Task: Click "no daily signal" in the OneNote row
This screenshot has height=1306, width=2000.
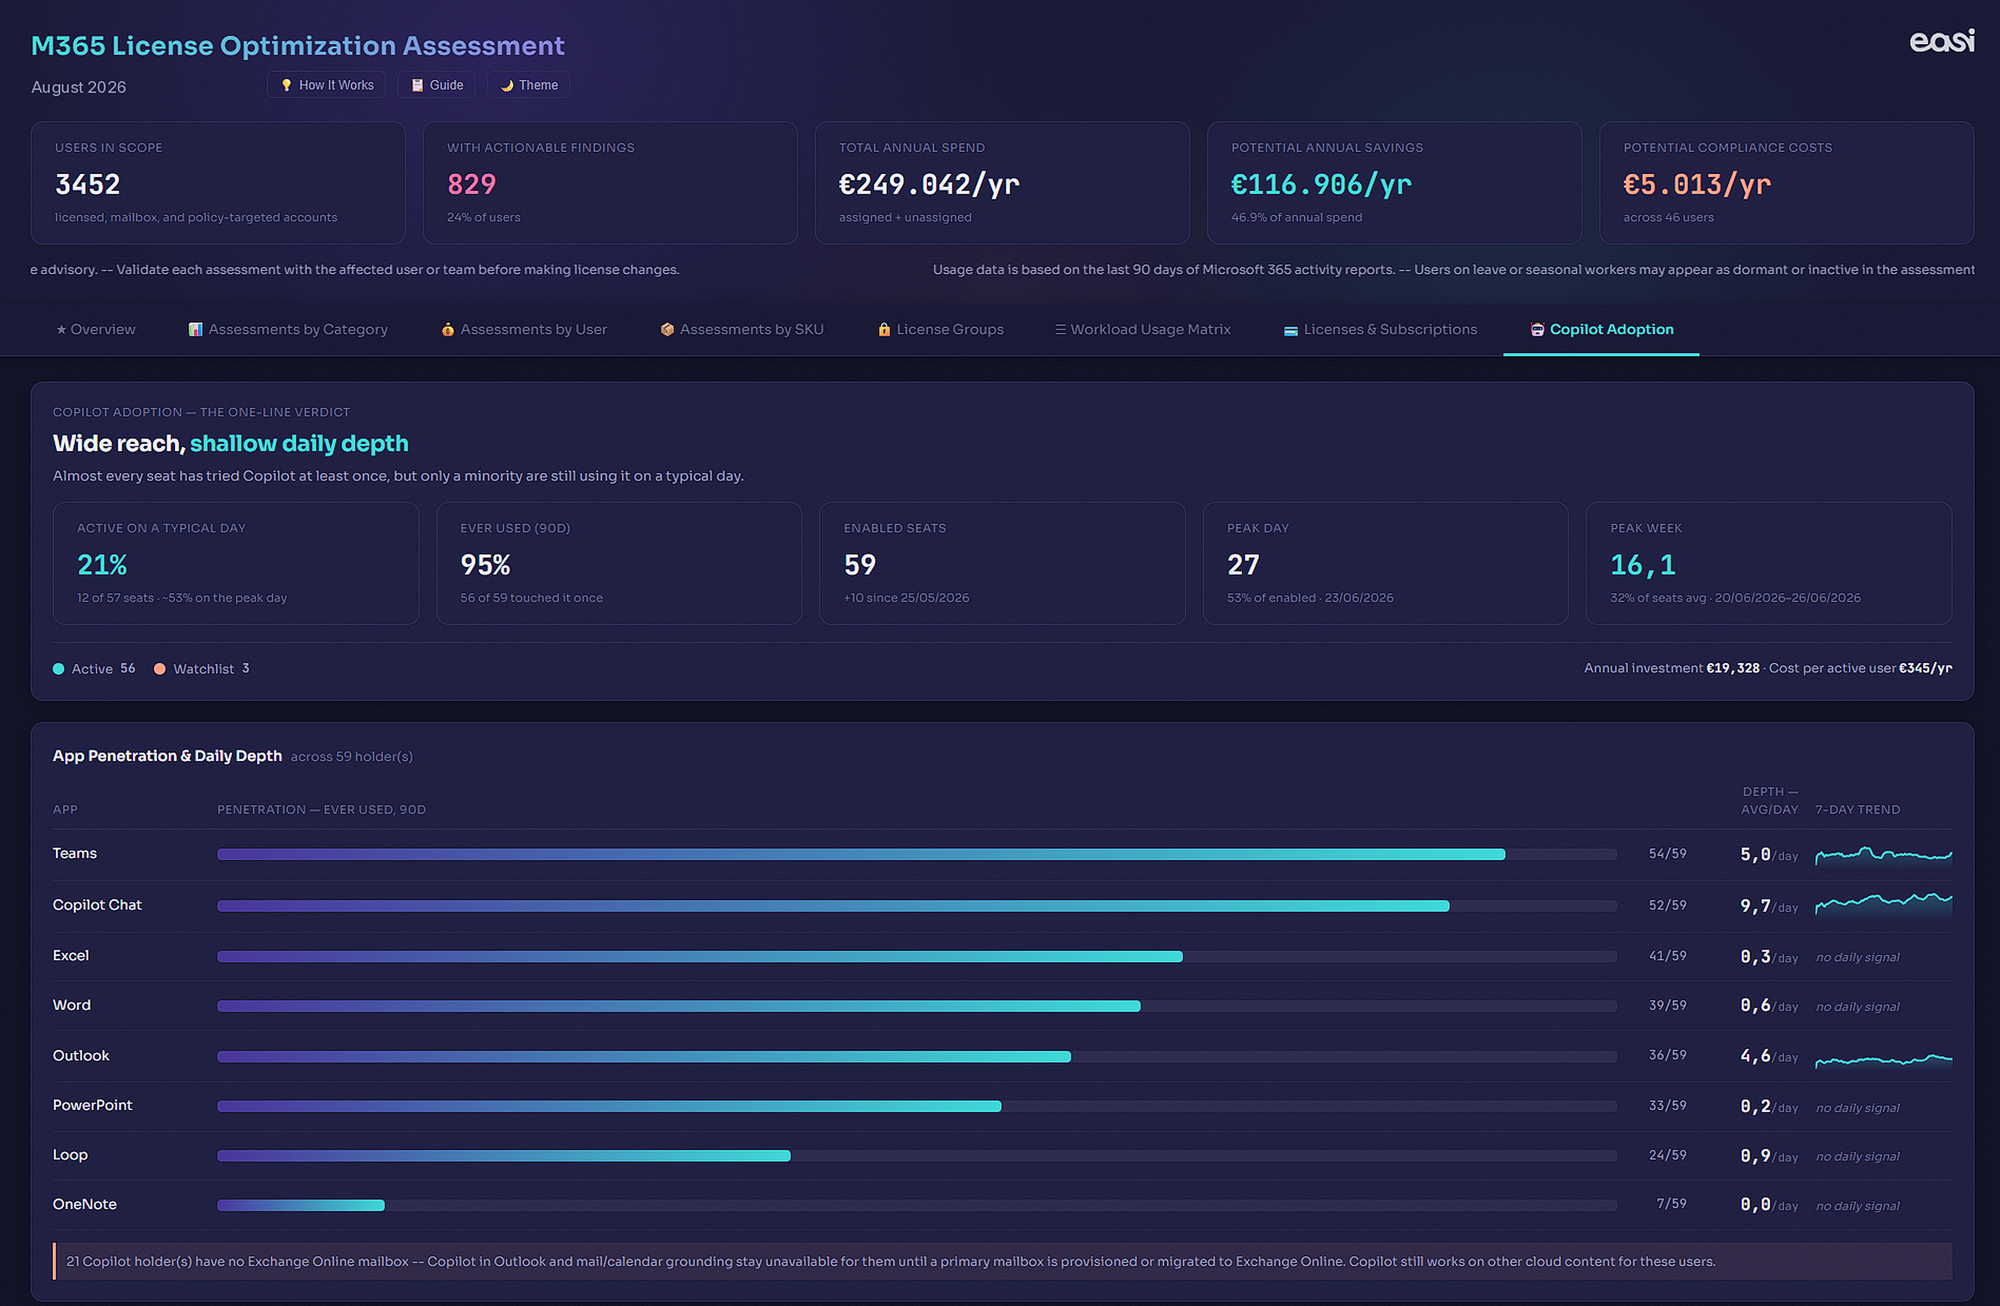Action: coord(1858,1206)
